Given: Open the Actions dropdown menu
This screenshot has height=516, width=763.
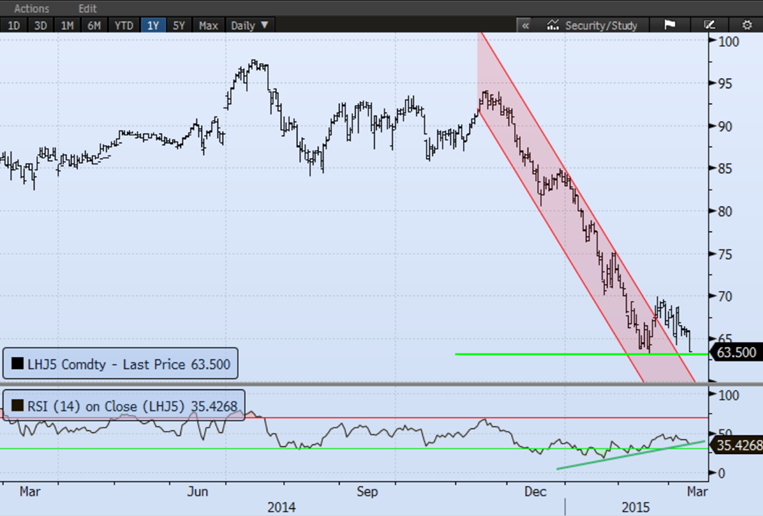Looking at the screenshot, I should tap(32, 7).
